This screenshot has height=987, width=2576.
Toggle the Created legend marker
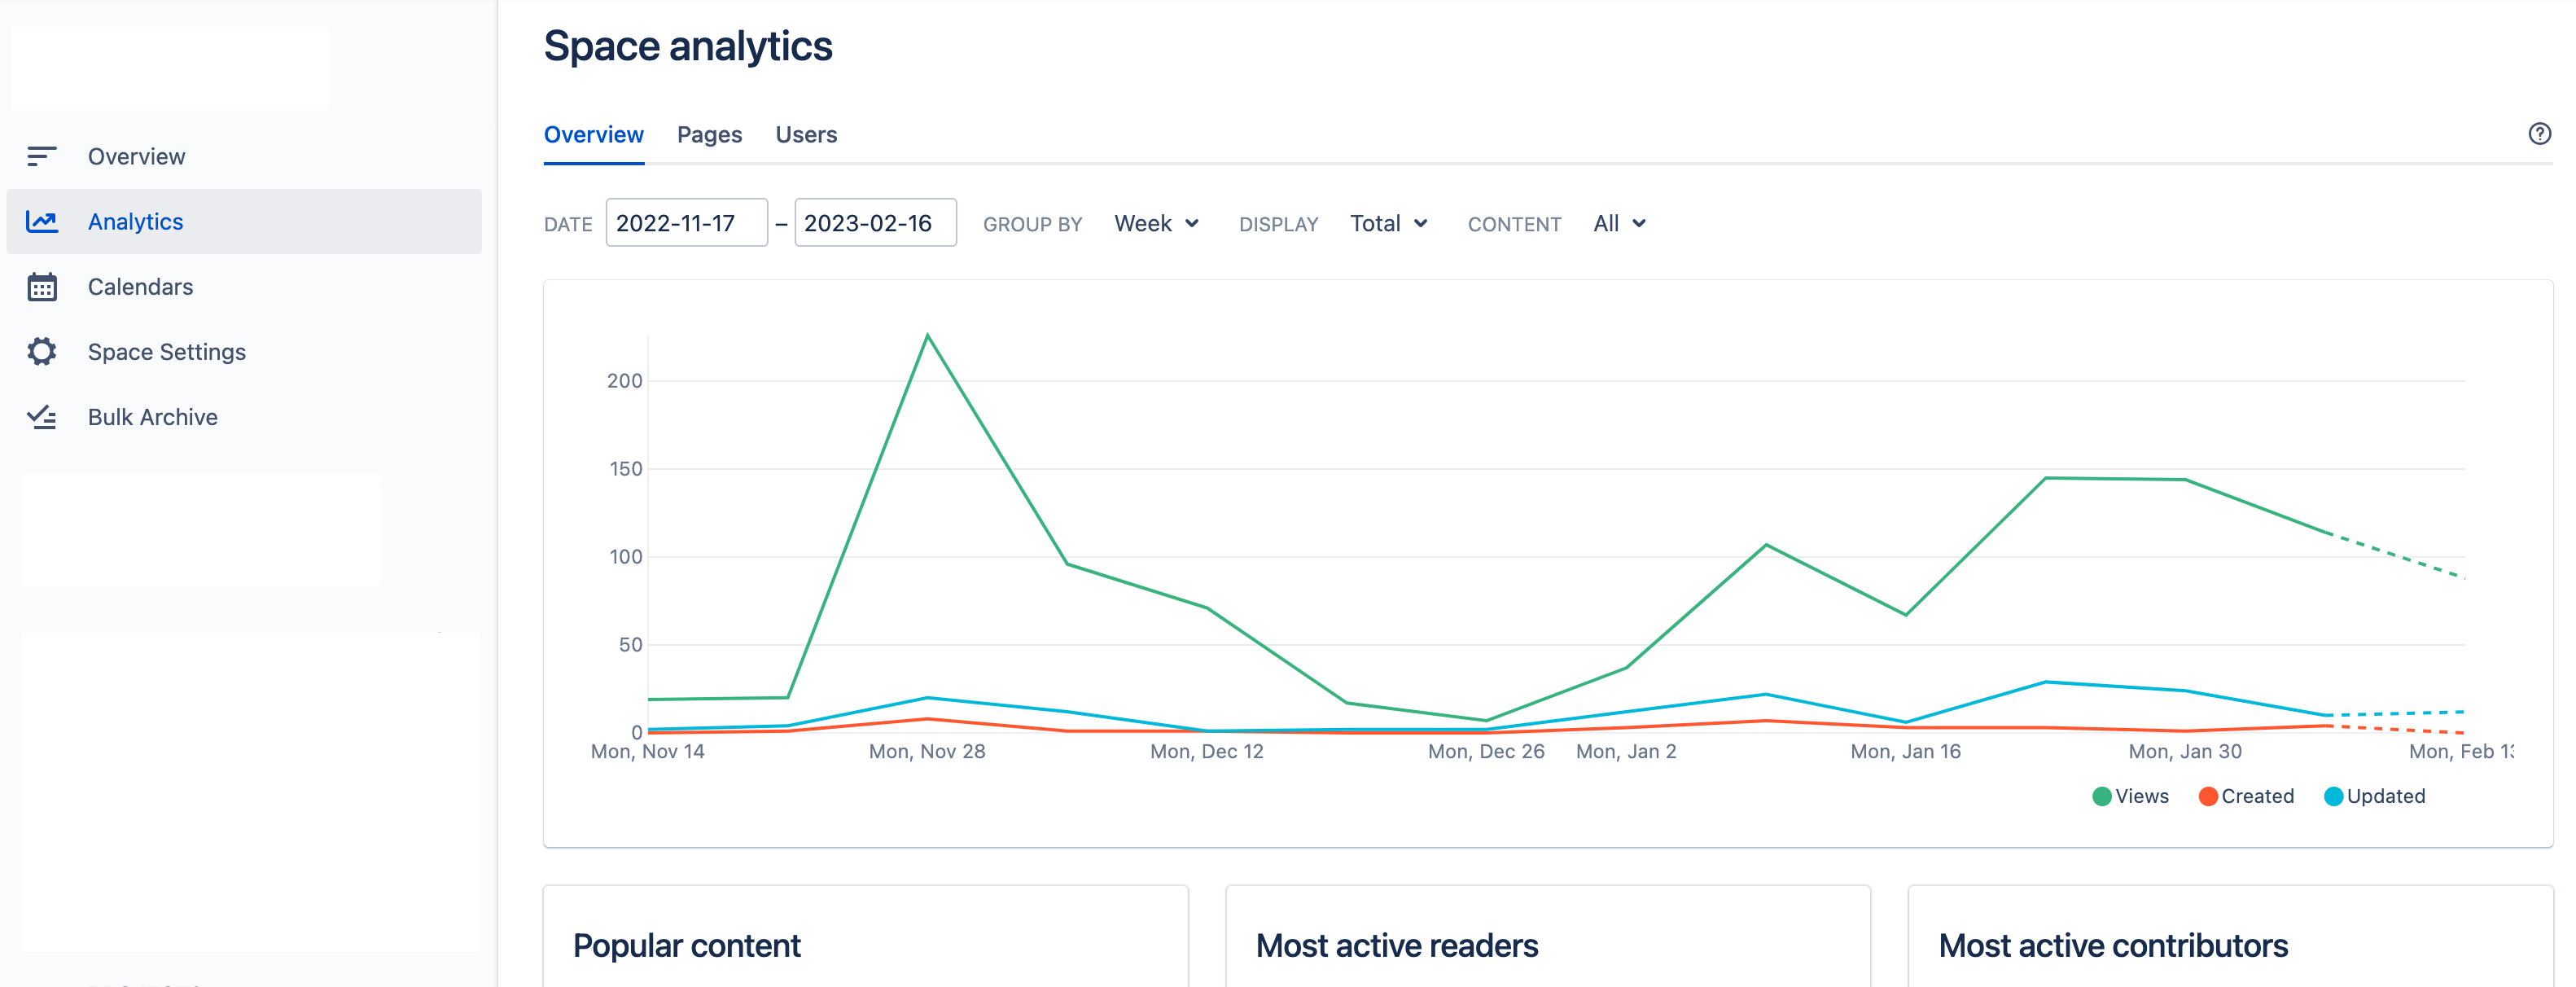point(2208,796)
